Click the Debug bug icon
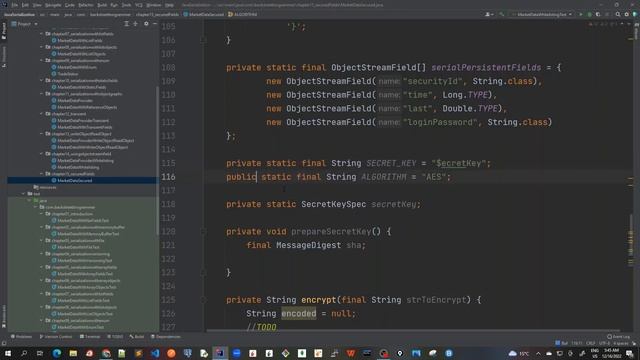 pos(589,14)
